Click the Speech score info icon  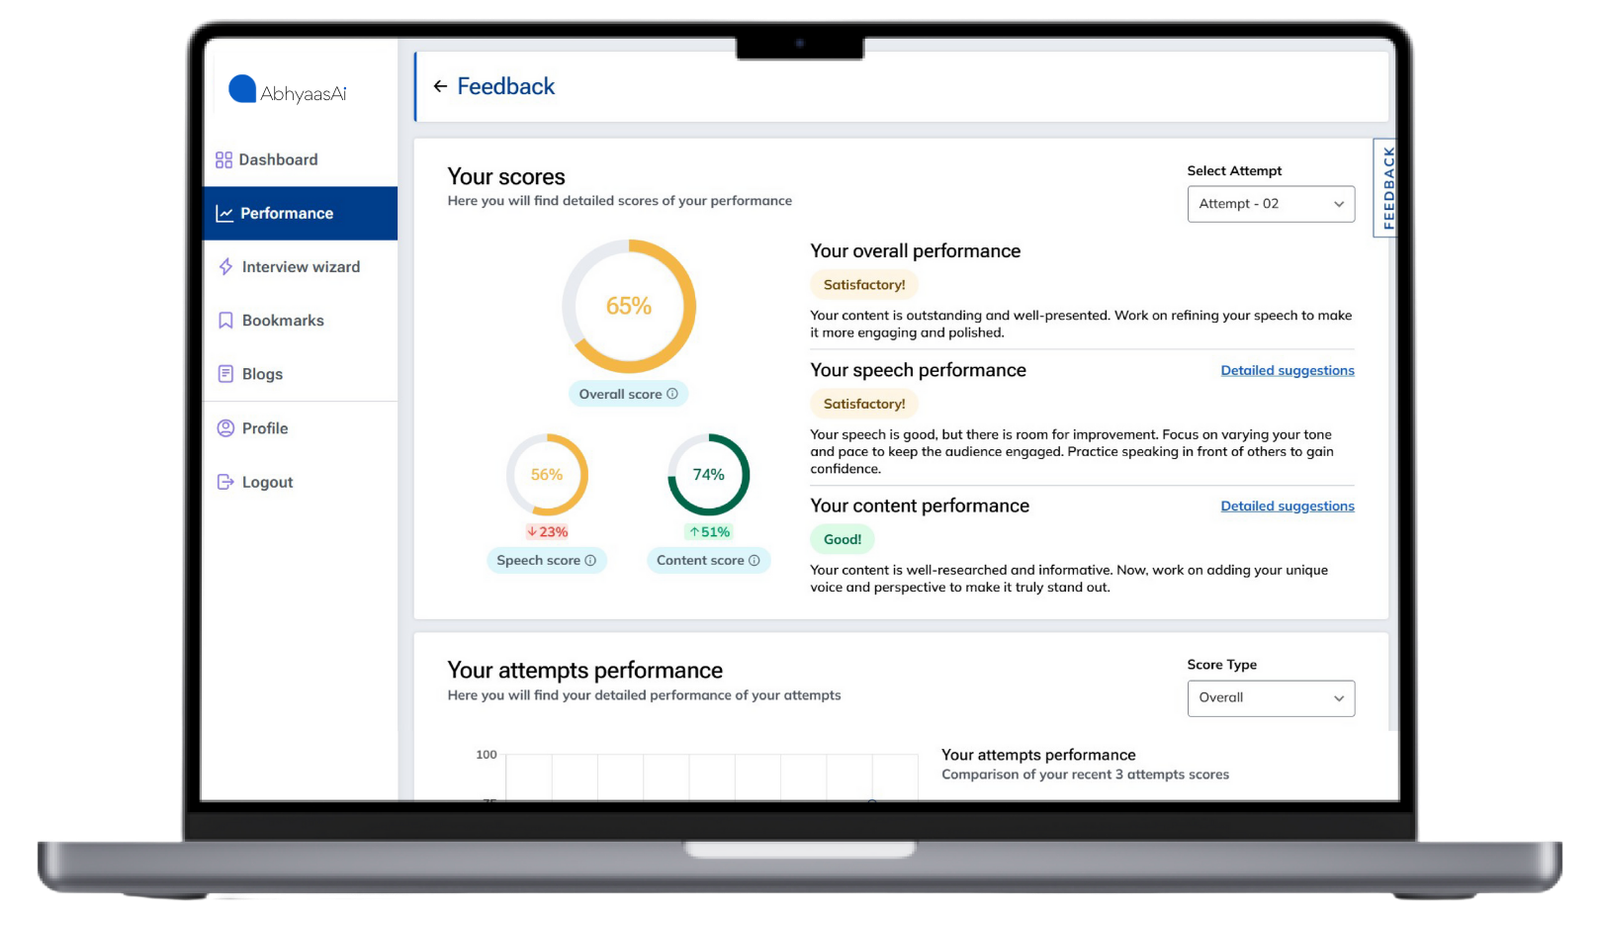[590, 561]
